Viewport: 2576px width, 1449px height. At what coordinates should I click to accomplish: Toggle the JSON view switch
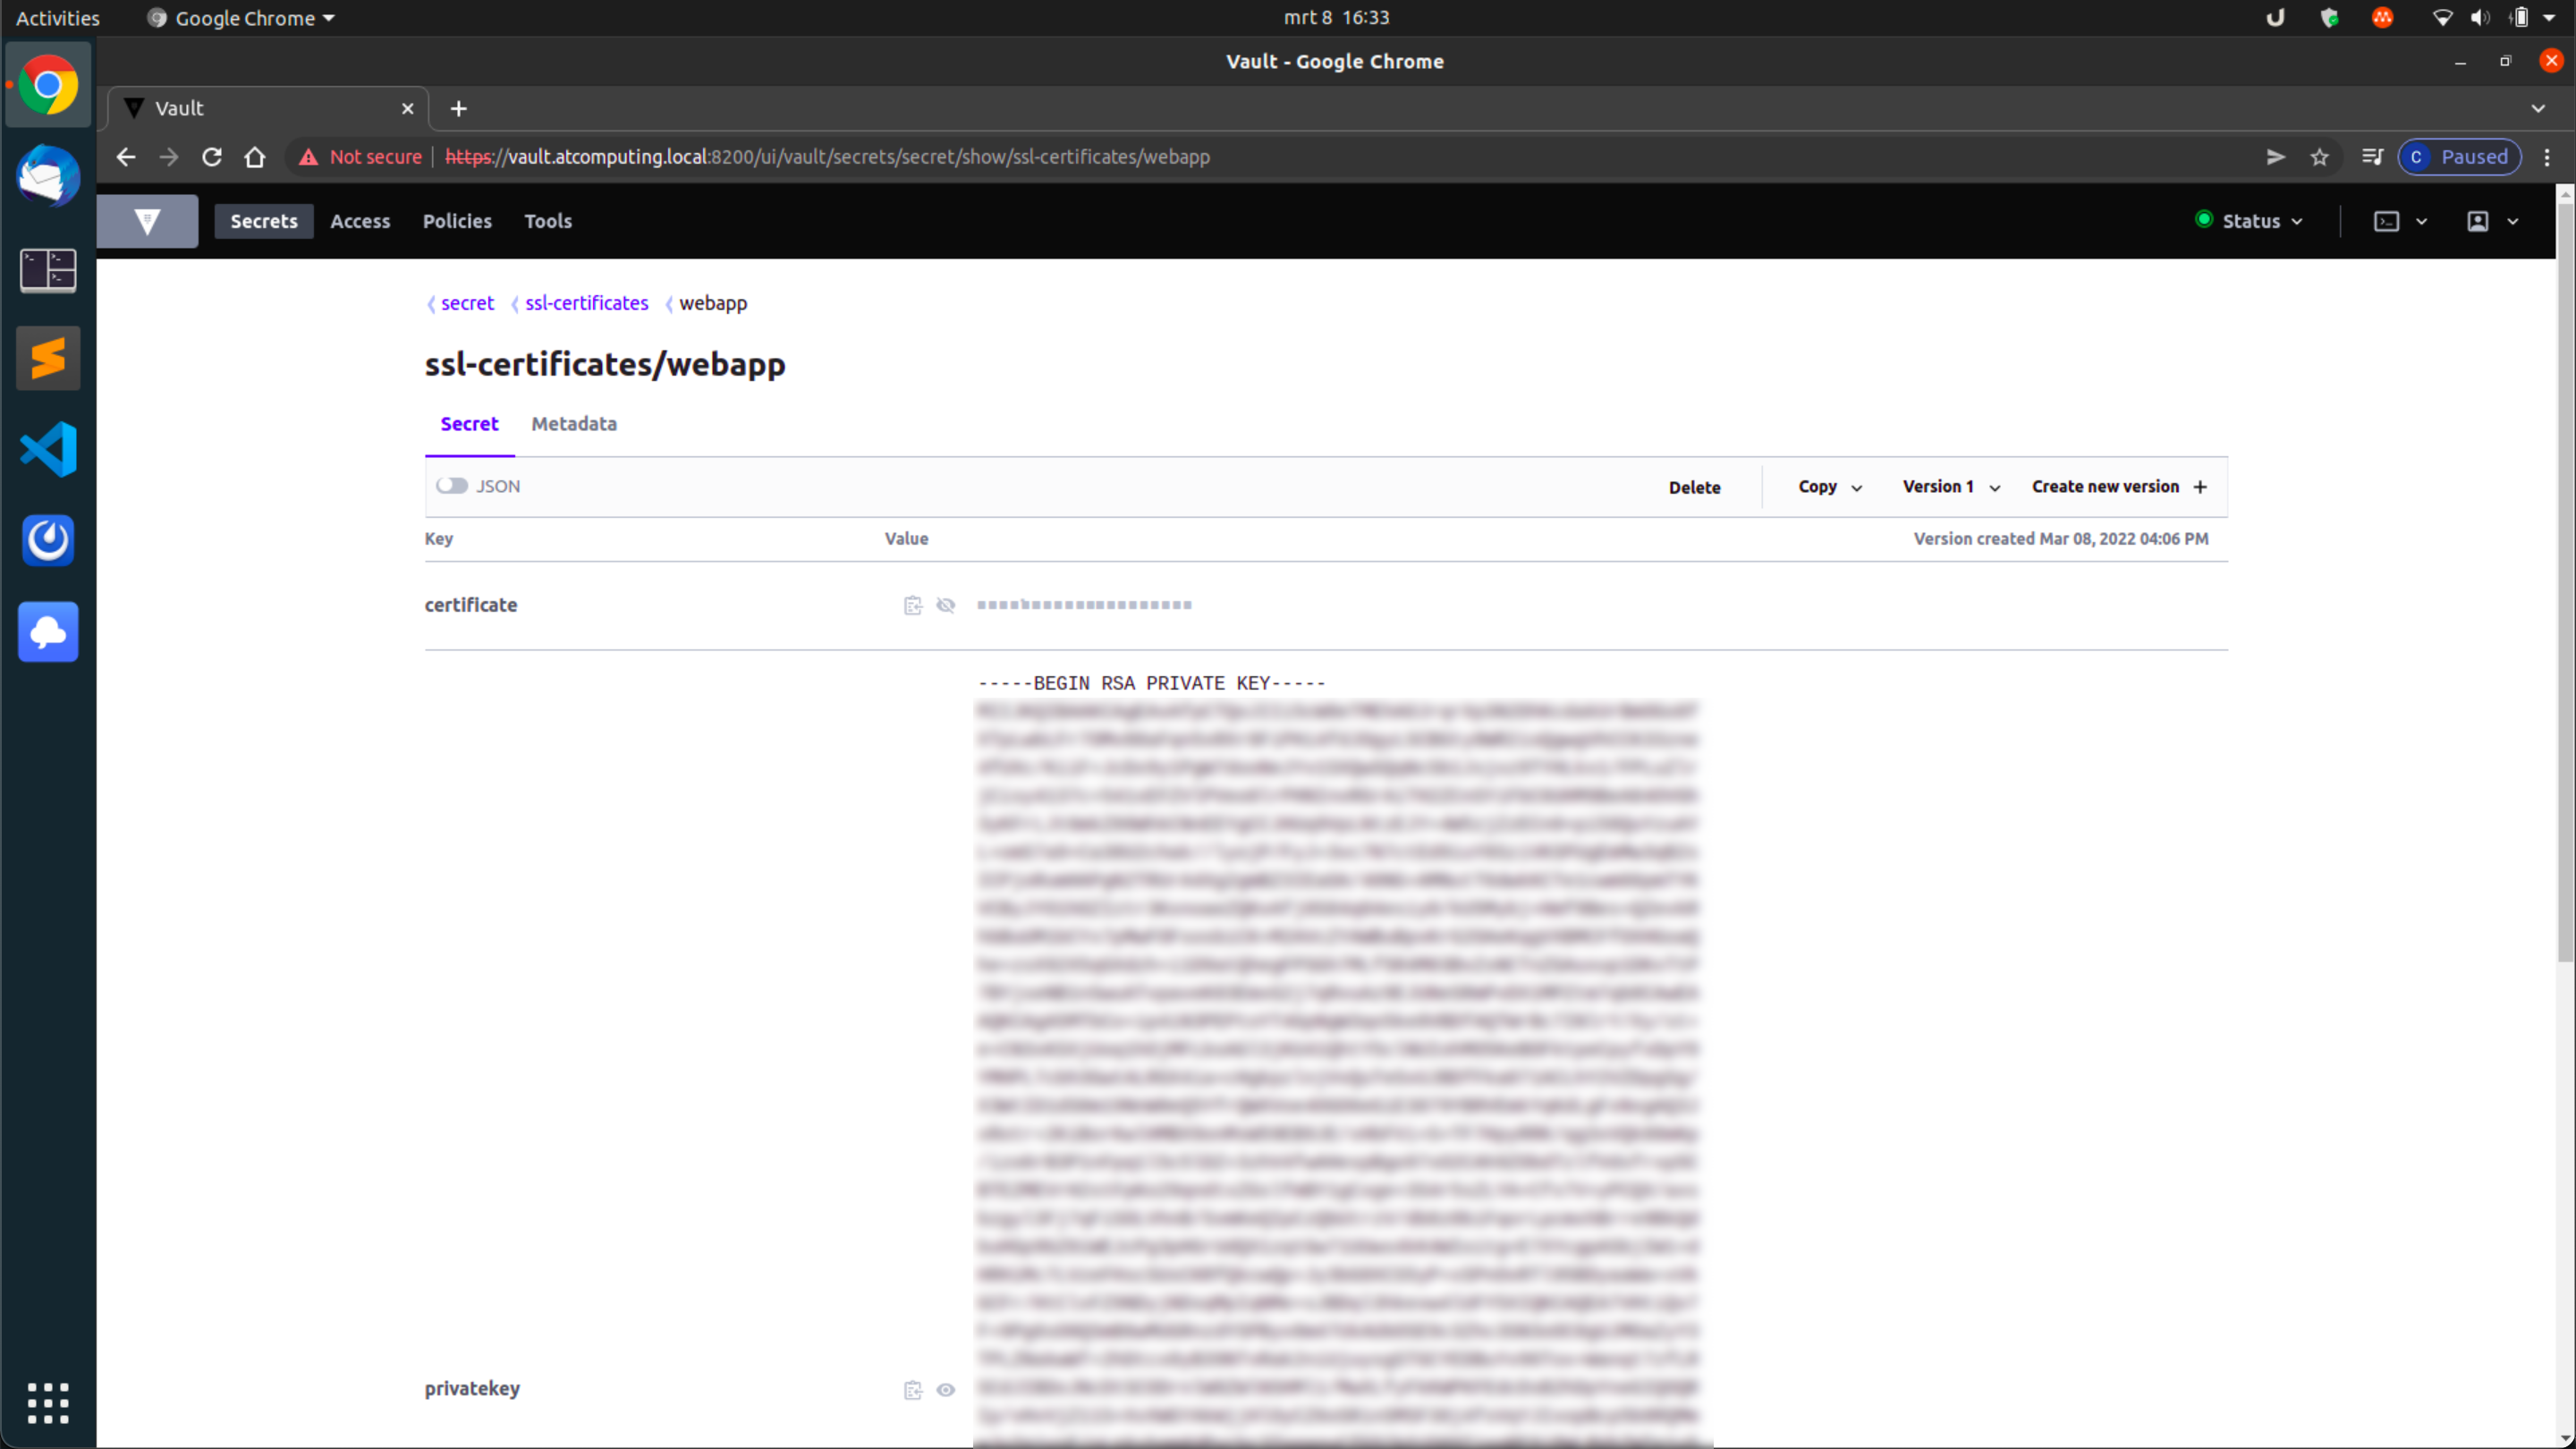(452, 486)
